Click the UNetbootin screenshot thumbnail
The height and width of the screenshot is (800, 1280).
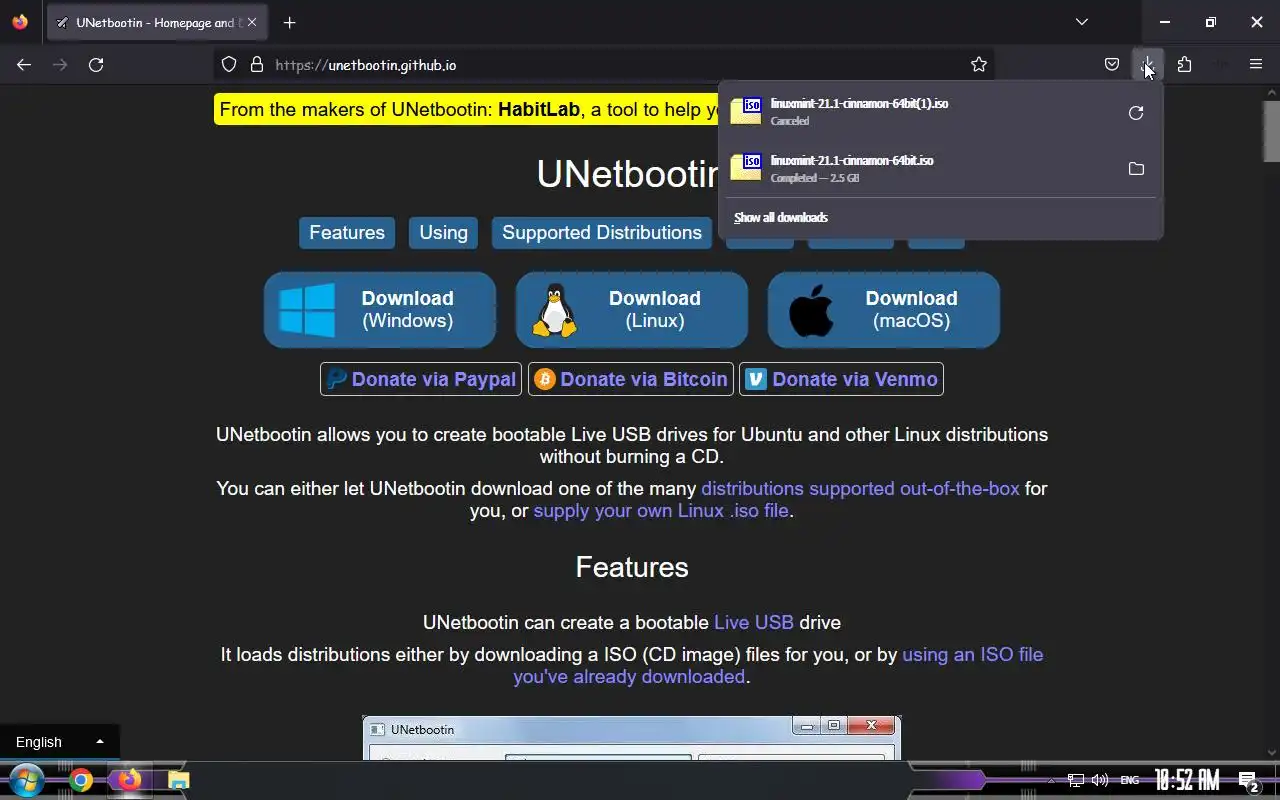click(x=632, y=738)
